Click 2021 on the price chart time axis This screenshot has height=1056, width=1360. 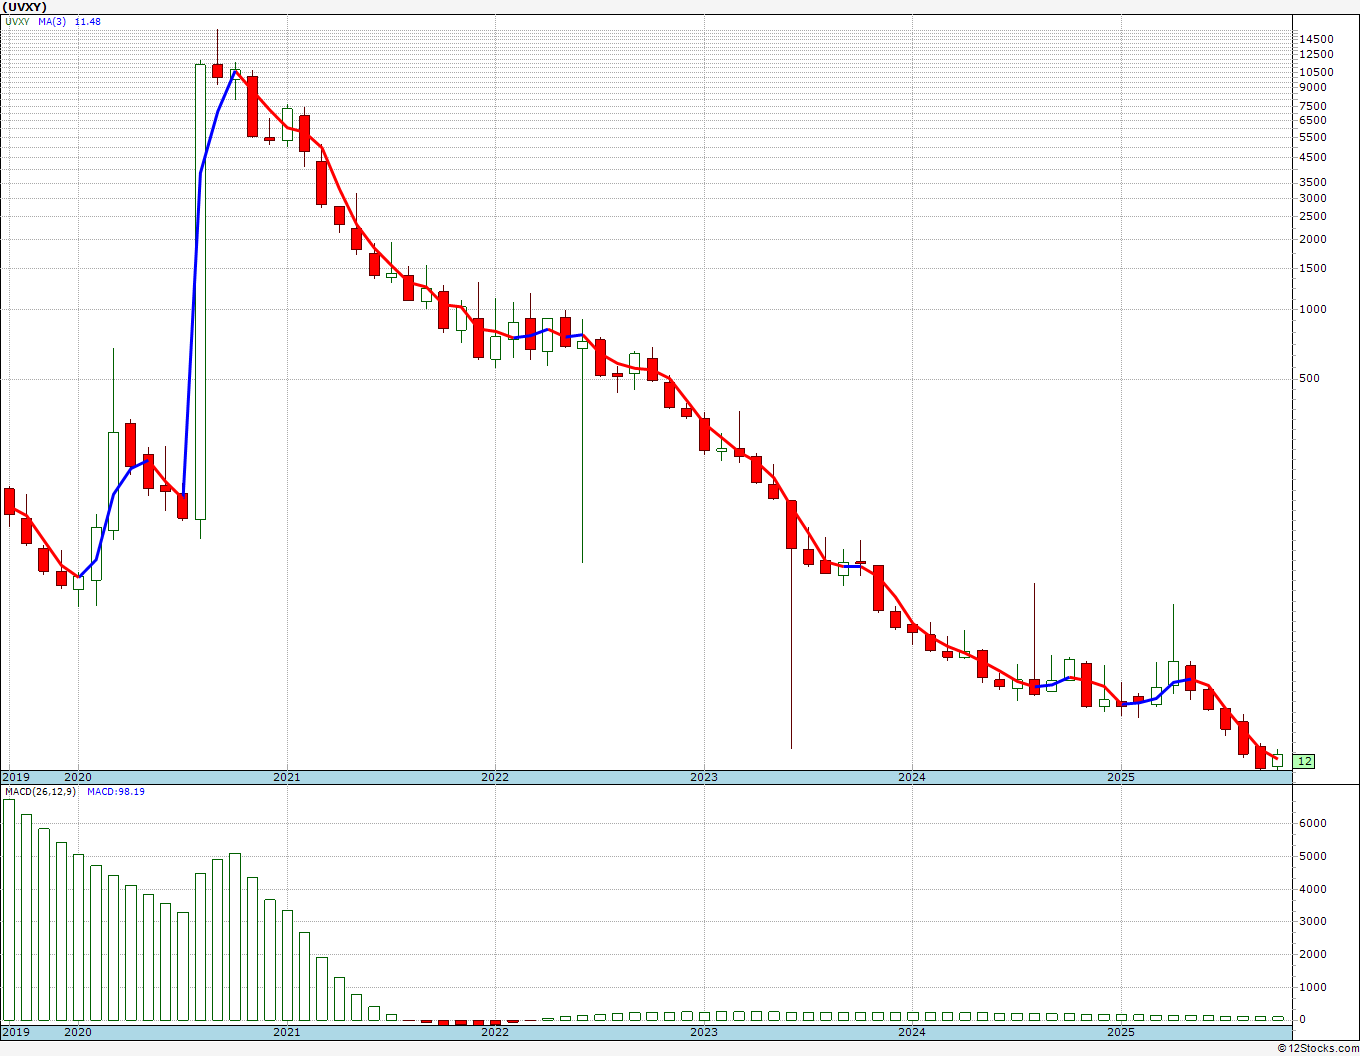(x=286, y=777)
